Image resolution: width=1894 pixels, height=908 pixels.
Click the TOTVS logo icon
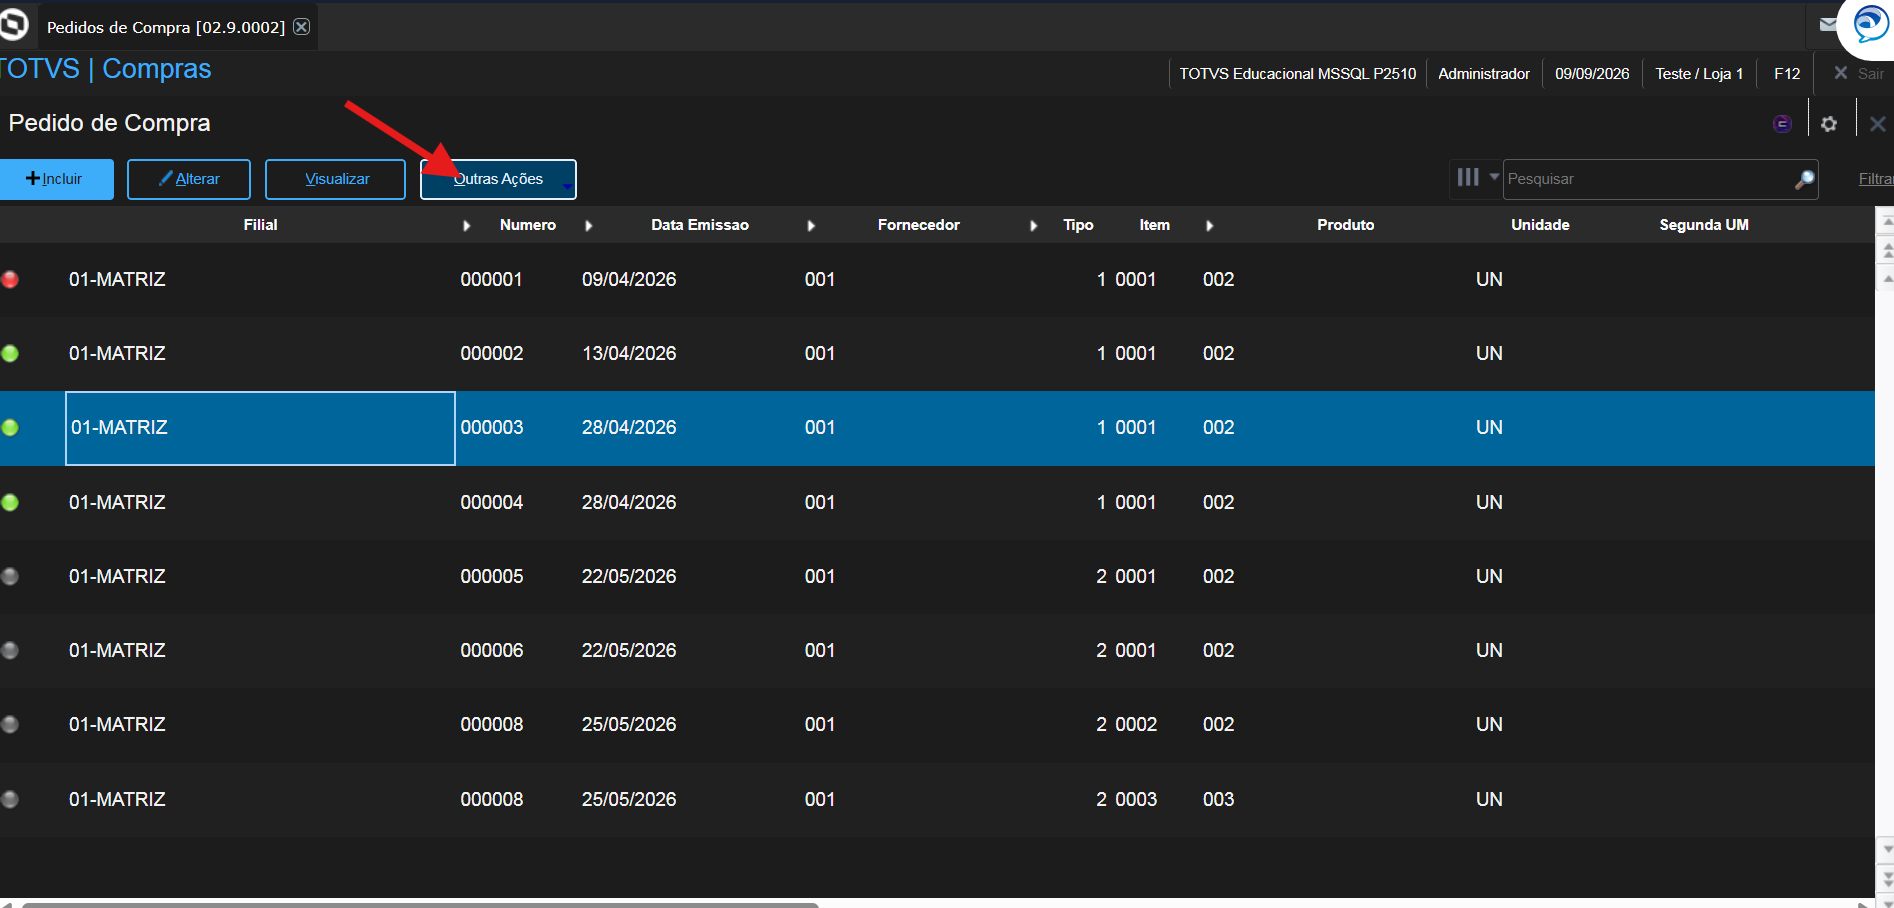point(13,24)
